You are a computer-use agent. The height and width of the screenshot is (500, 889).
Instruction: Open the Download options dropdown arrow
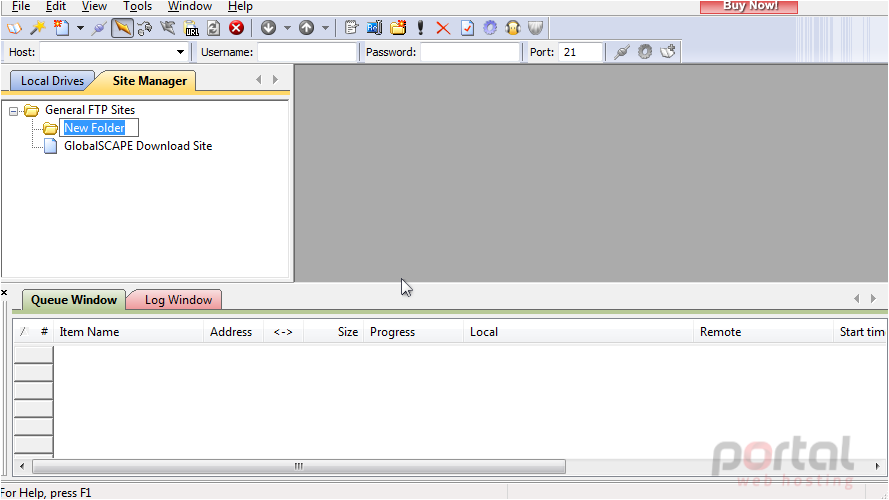point(287,28)
